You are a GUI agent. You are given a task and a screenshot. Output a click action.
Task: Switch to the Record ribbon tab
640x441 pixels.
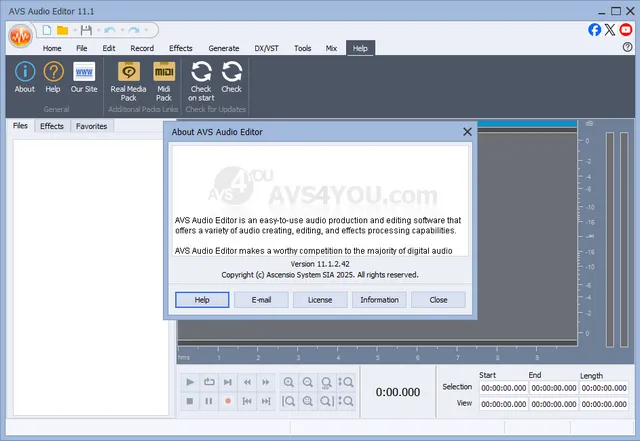point(142,48)
